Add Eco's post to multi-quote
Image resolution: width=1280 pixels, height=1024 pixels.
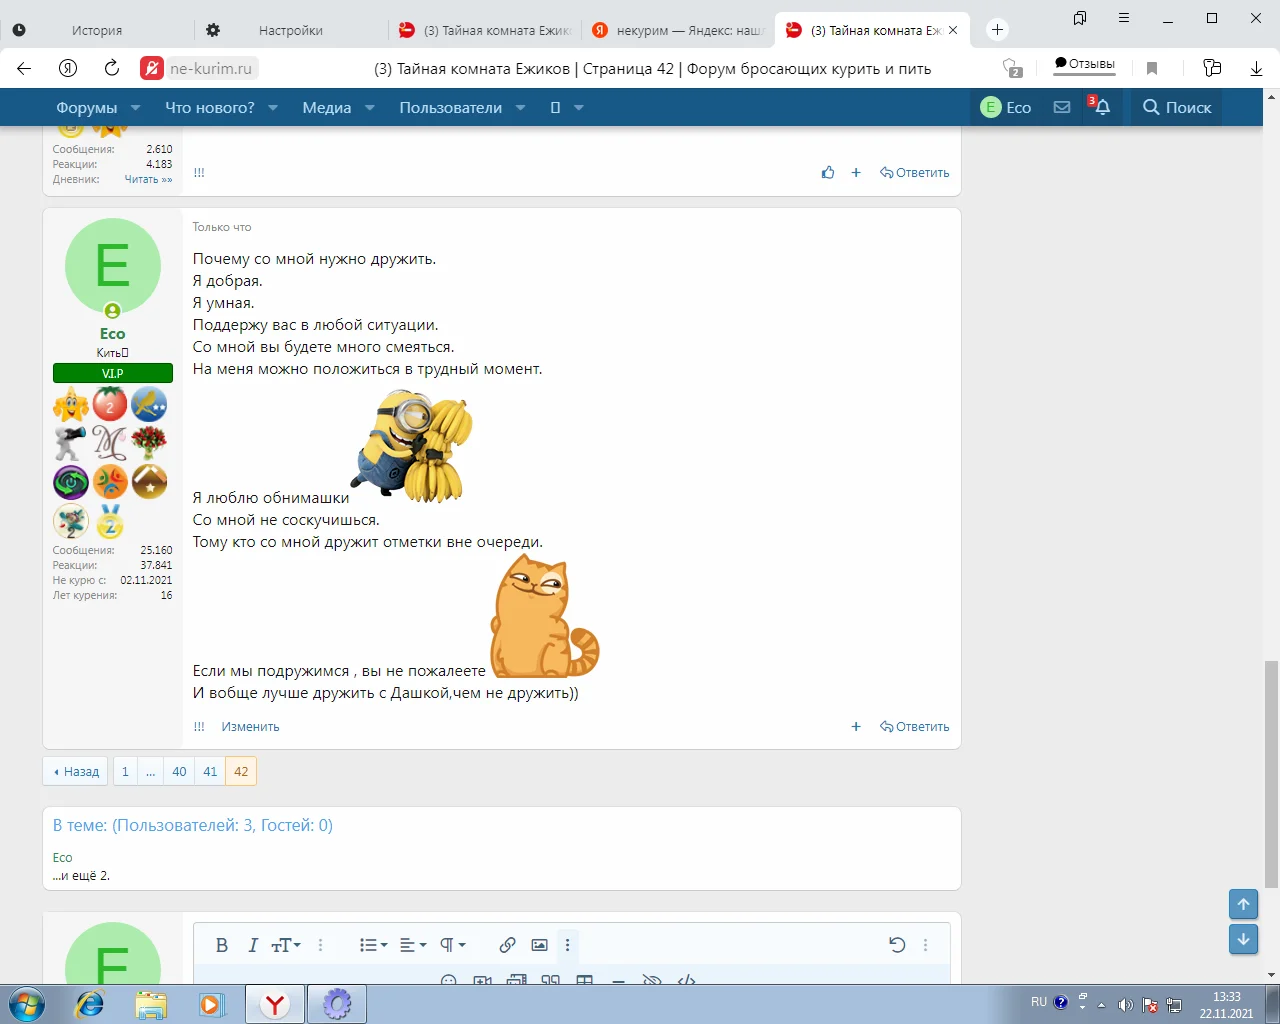[856, 727]
